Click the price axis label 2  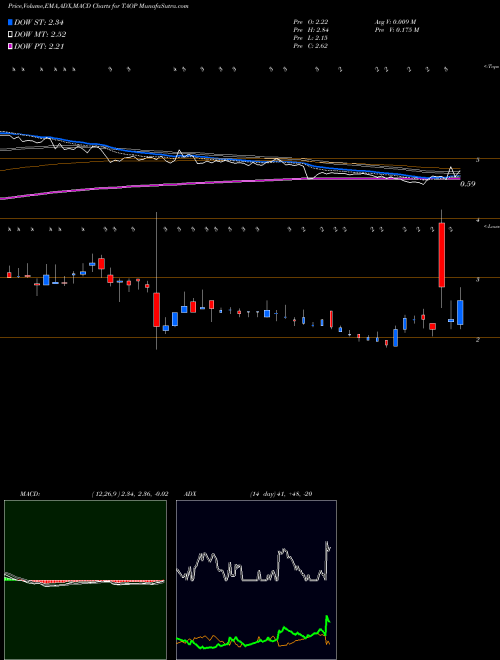478,339
